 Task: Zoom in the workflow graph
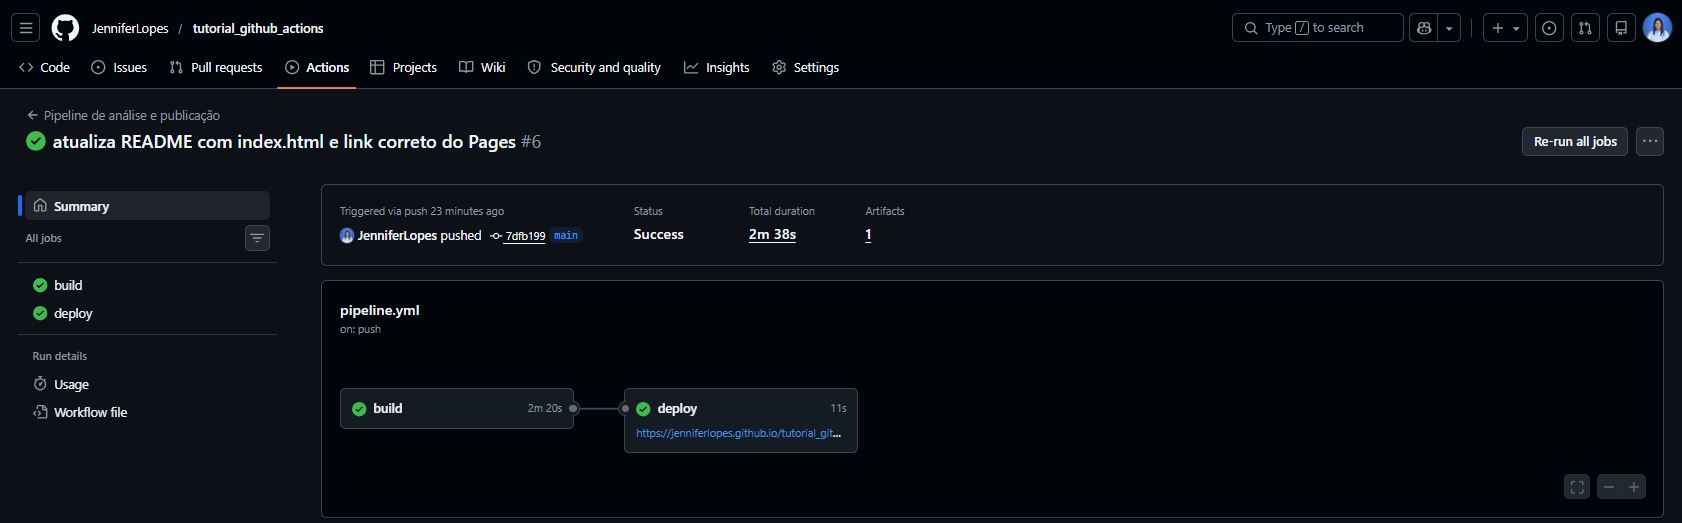pos(1634,487)
